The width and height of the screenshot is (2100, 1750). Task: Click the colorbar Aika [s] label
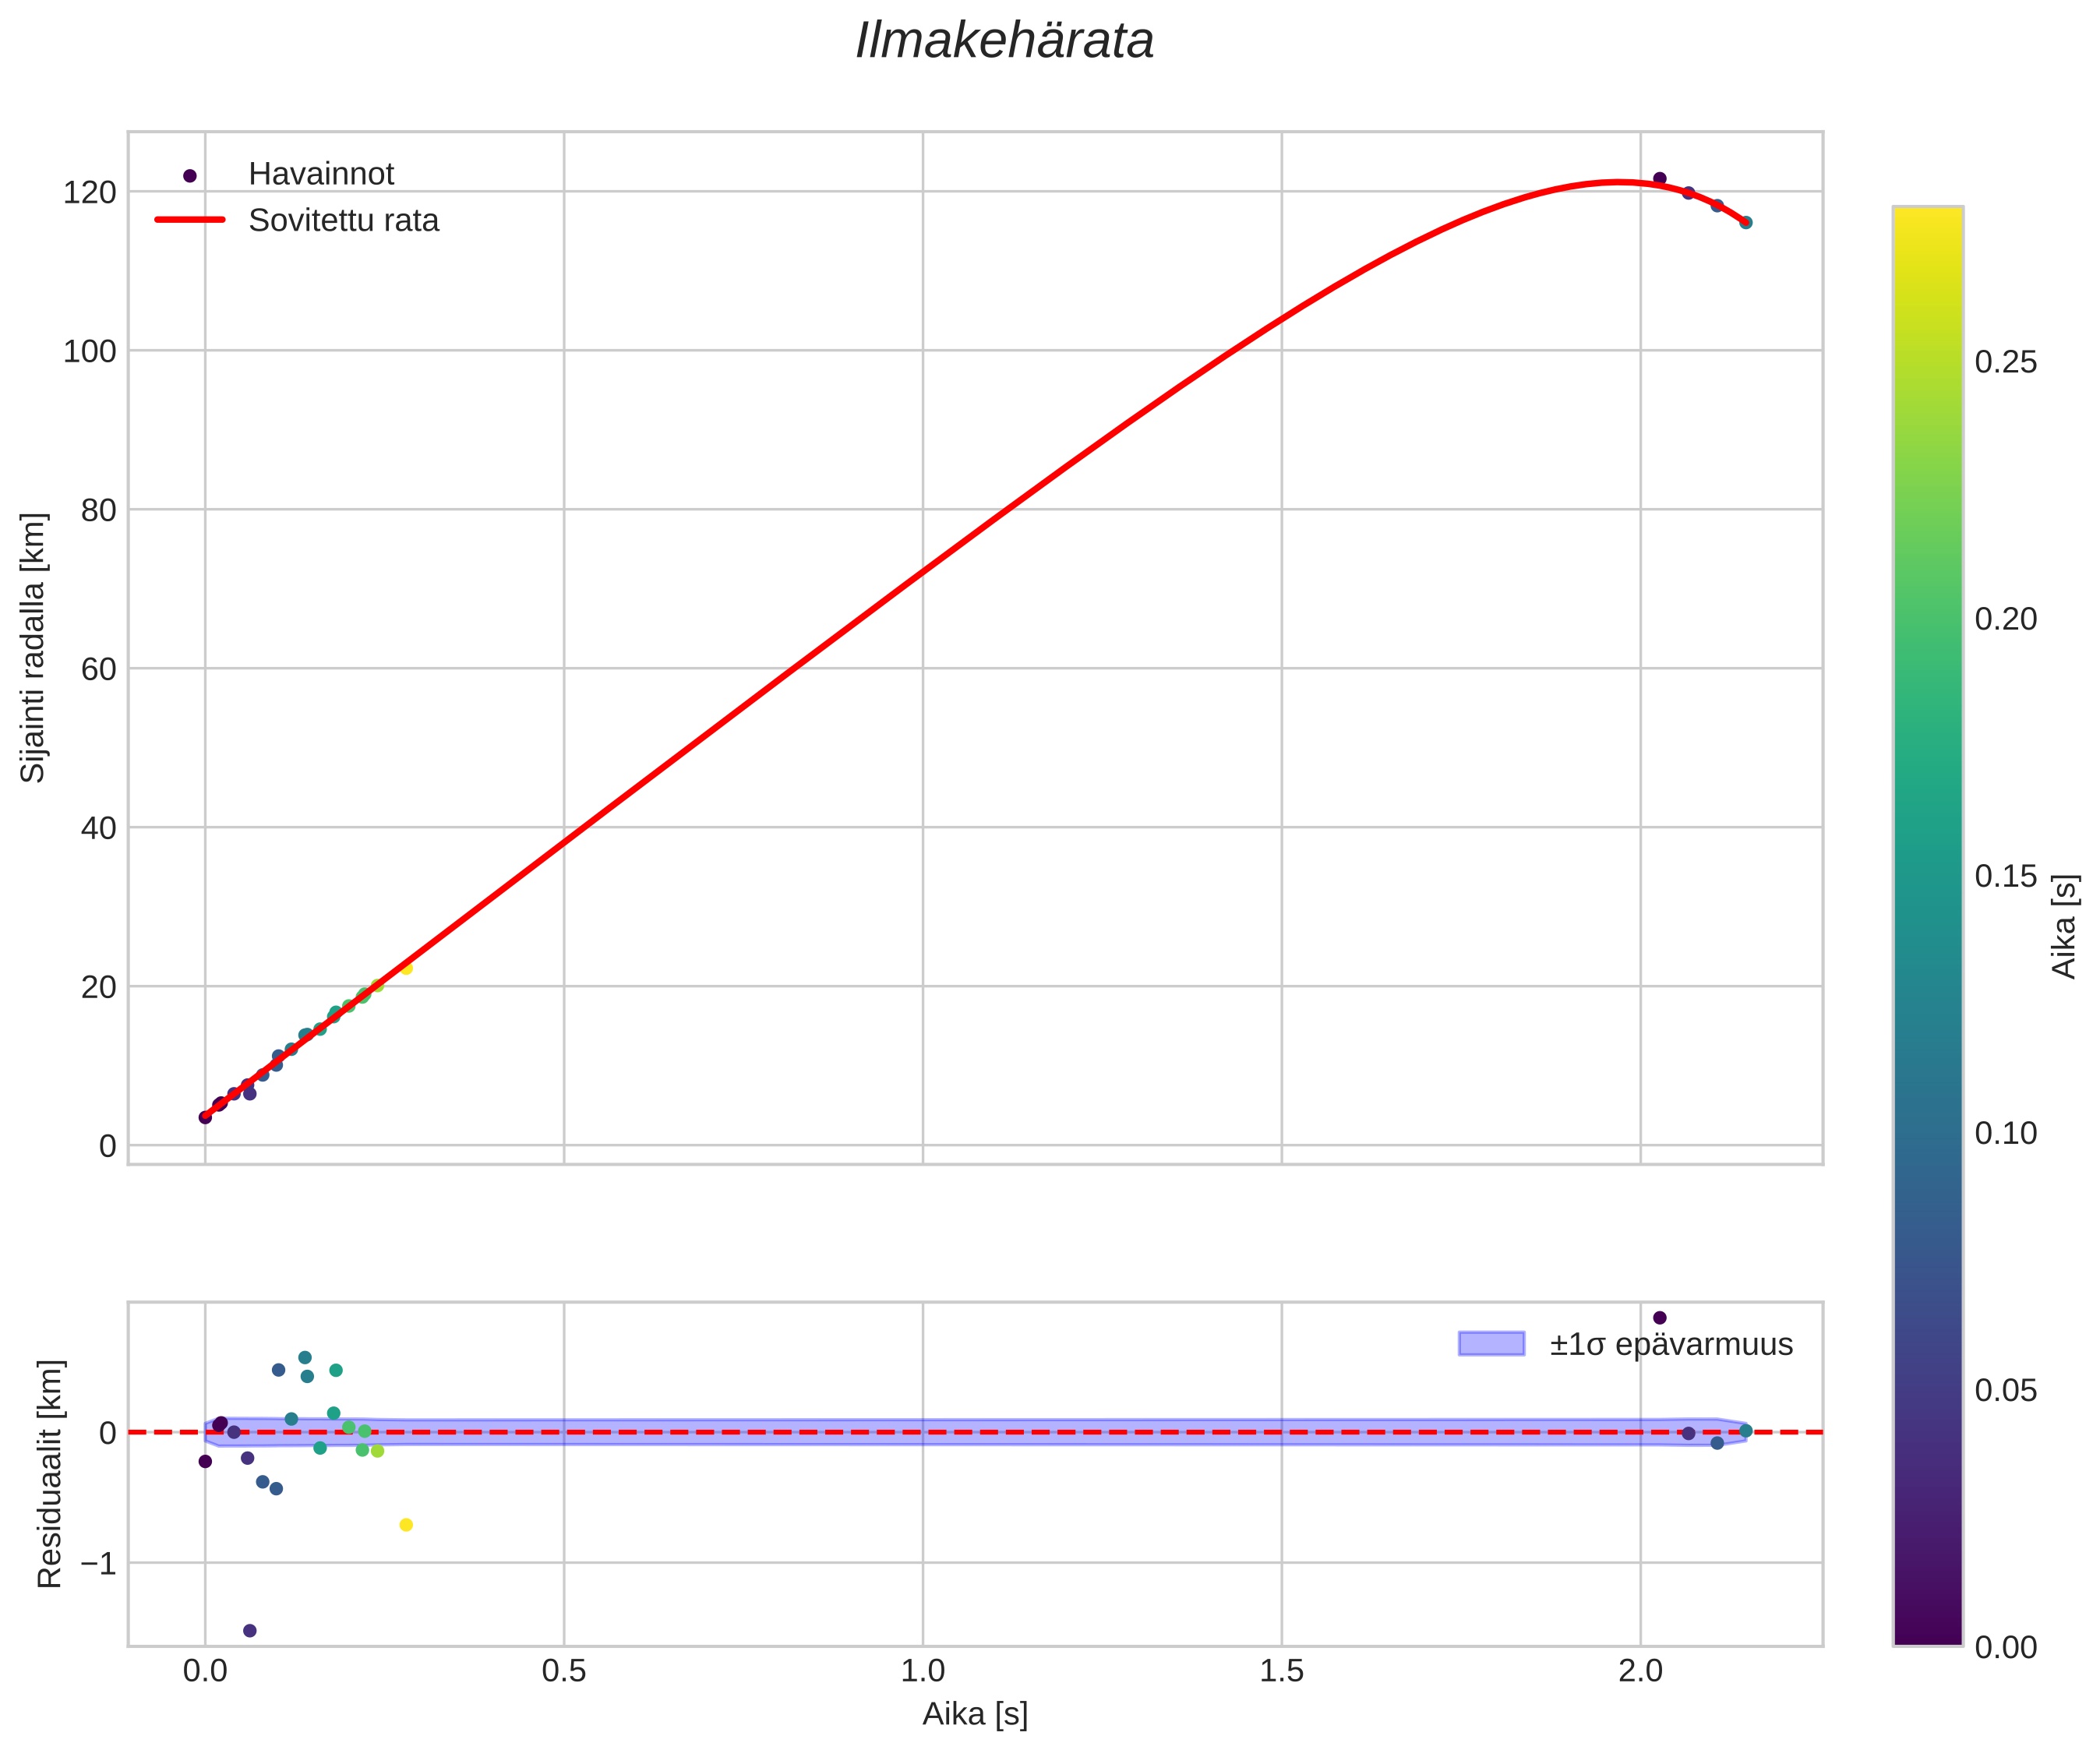[x=2065, y=927]
